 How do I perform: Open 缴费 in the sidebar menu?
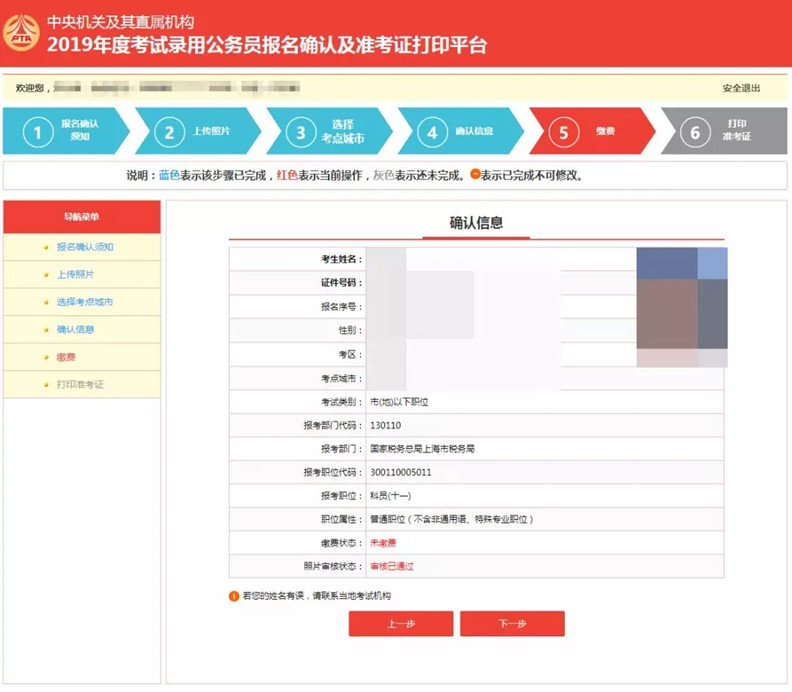click(66, 357)
